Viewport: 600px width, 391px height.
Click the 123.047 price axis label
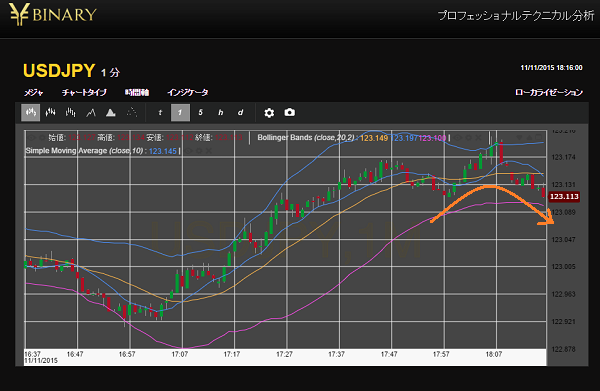point(563,239)
